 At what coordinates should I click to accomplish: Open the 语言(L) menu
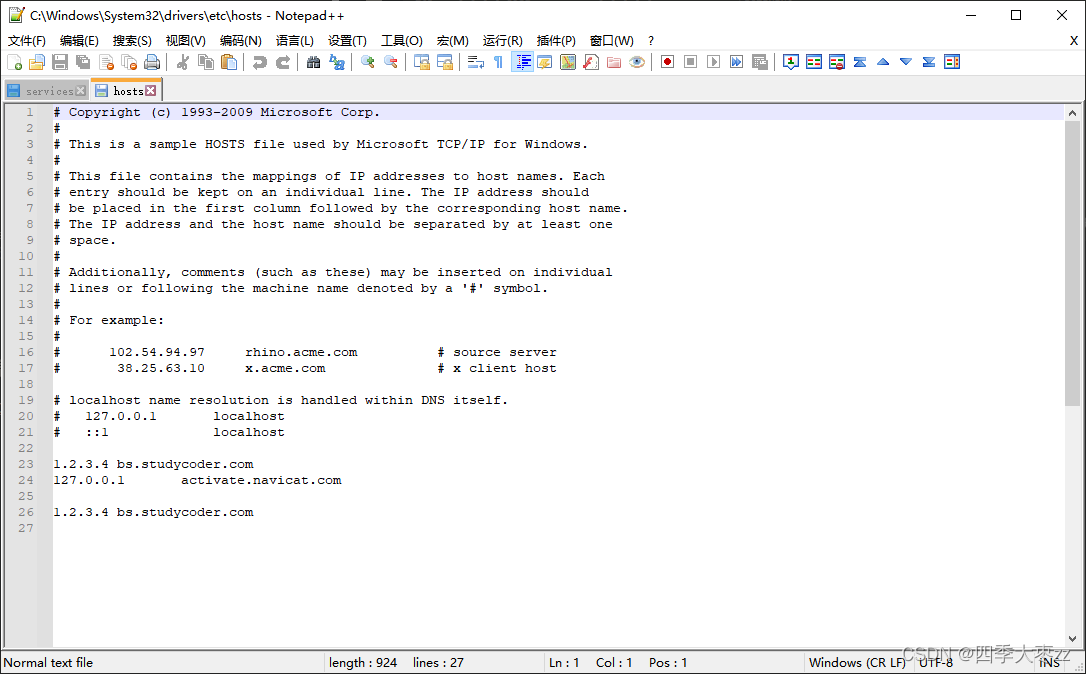point(294,41)
